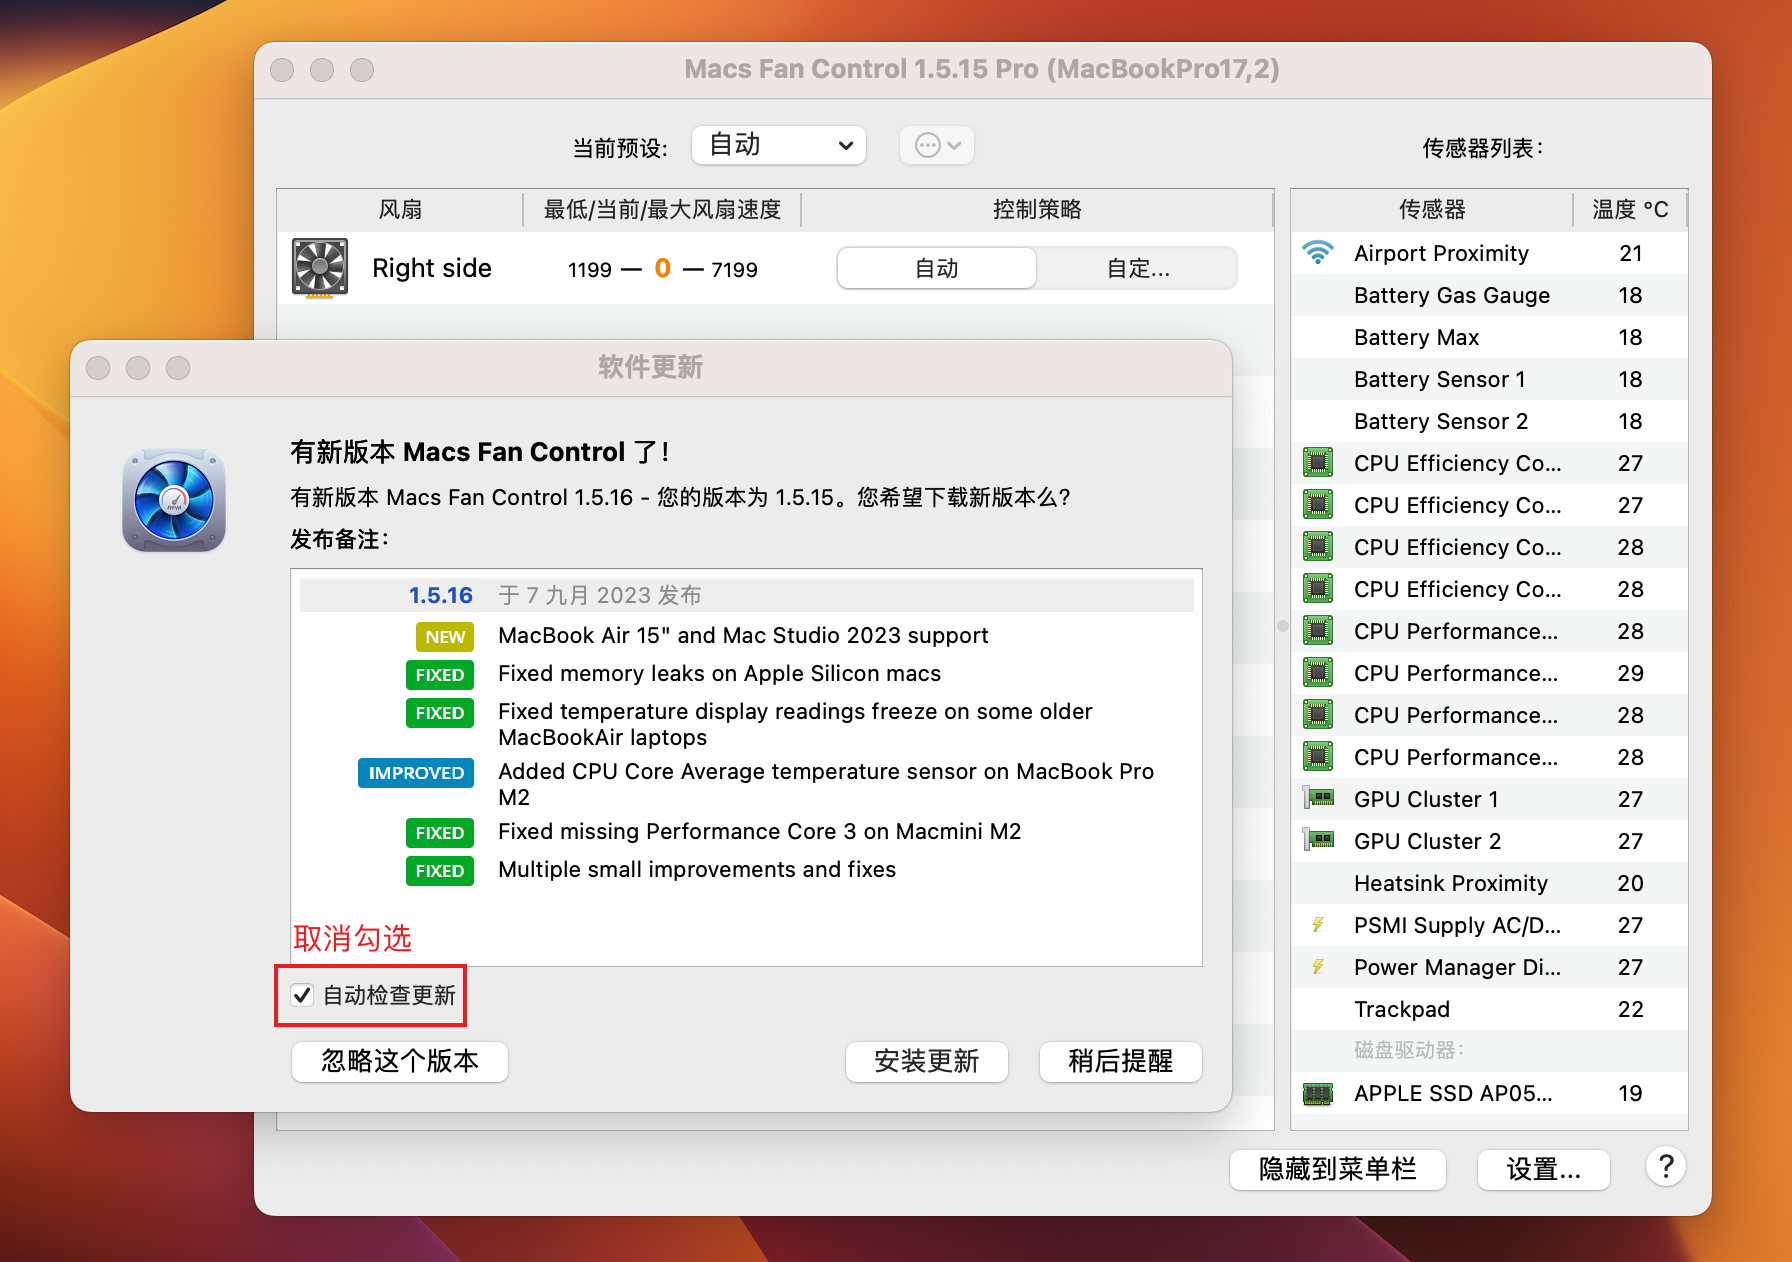1792x1262 pixels.
Task: Click the 传感器 column header
Action: [1432, 209]
